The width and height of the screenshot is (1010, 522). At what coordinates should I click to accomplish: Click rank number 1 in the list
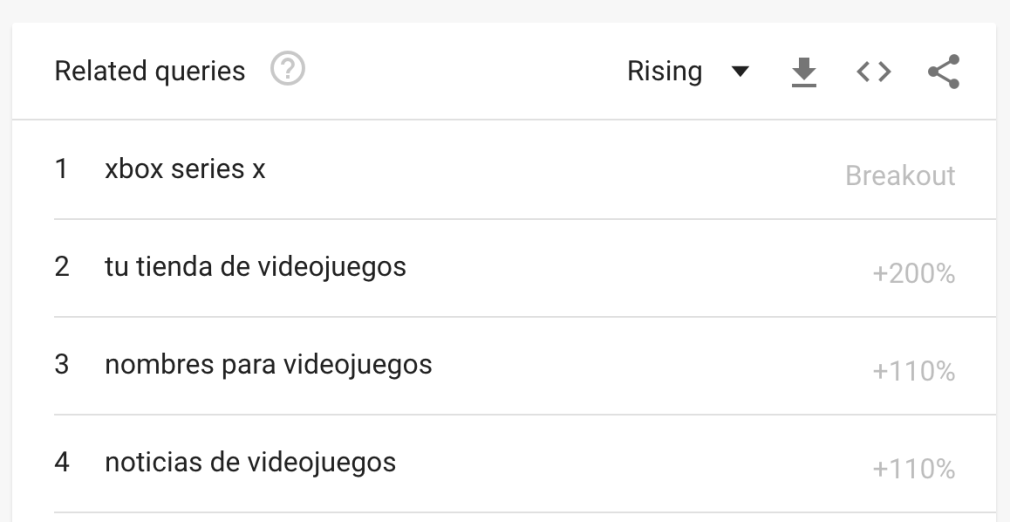[61, 170]
